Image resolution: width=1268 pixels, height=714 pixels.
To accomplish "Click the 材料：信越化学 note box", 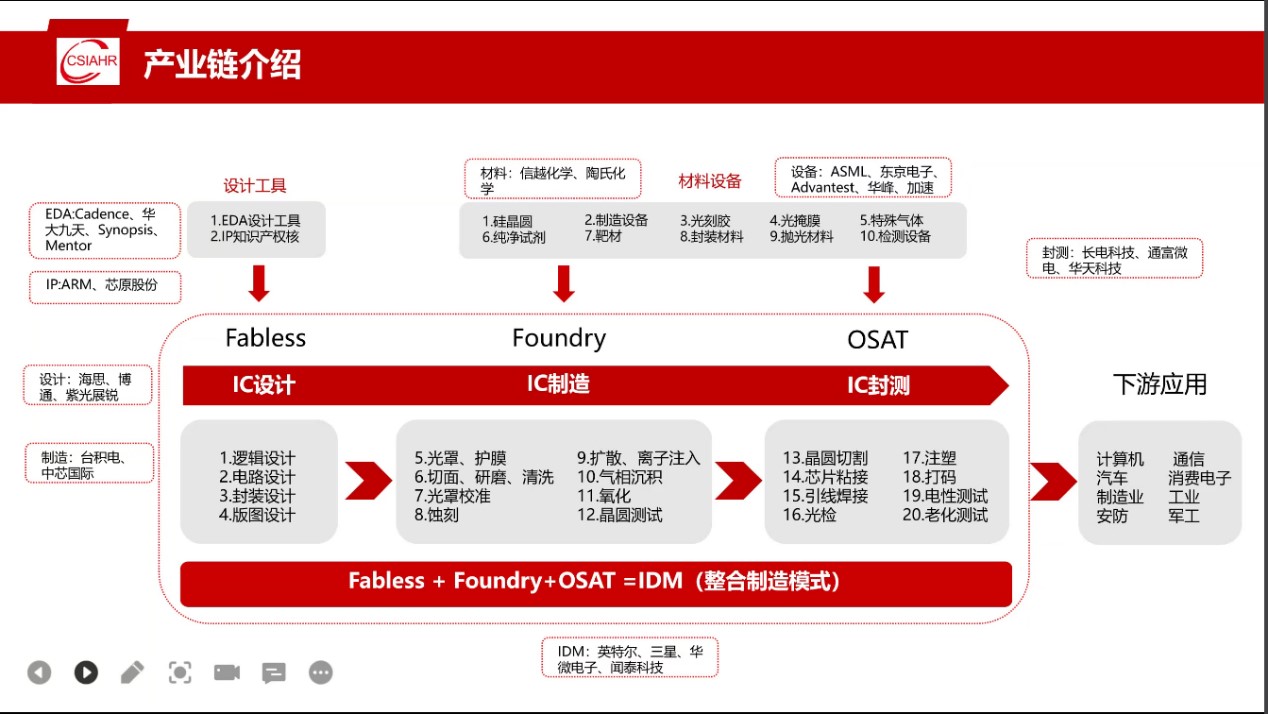I will (553, 179).
